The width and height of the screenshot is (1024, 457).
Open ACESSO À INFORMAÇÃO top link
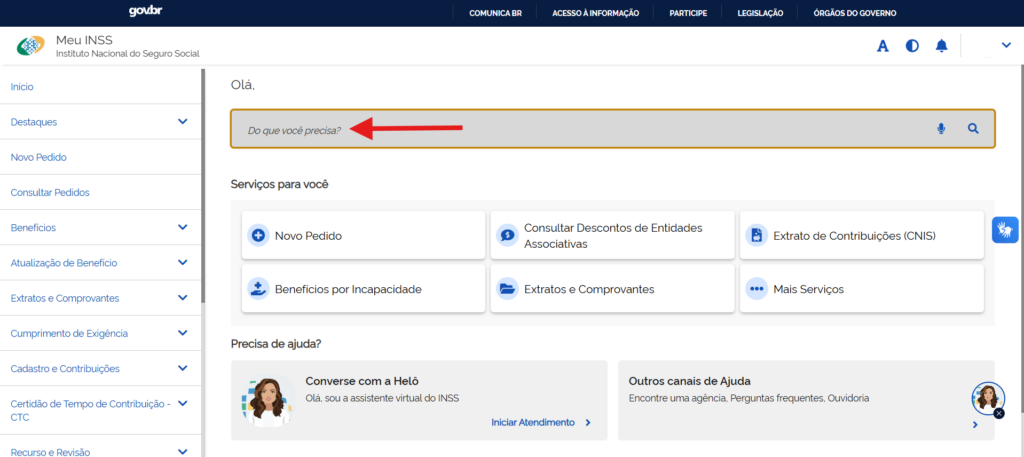pyautogui.click(x=596, y=13)
